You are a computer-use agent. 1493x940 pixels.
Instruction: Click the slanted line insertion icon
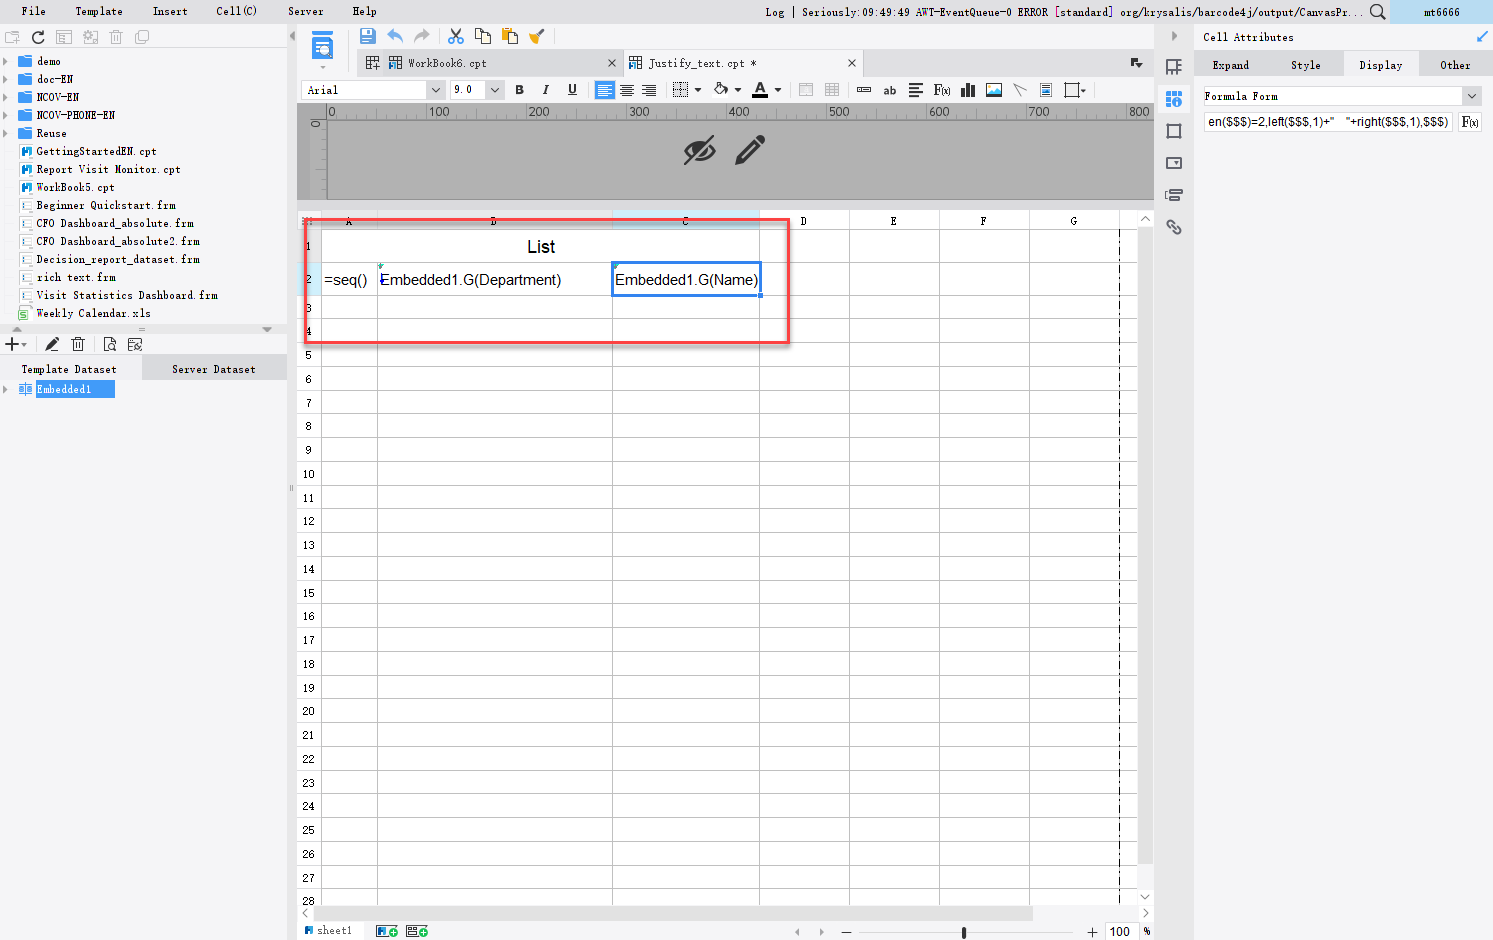pyautogui.click(x=1020, y=90)
